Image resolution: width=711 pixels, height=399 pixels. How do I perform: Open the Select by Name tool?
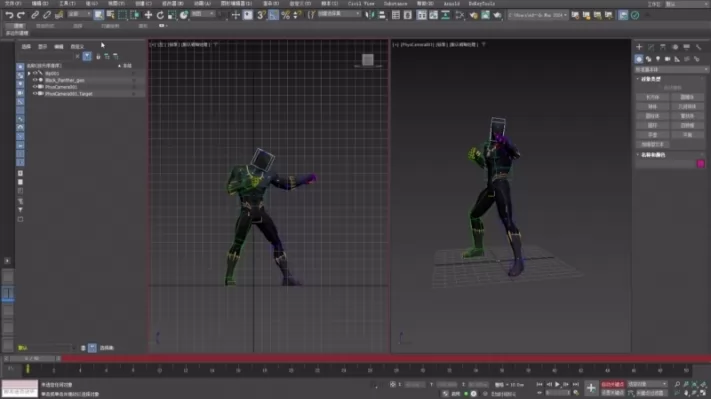[110, 15]
